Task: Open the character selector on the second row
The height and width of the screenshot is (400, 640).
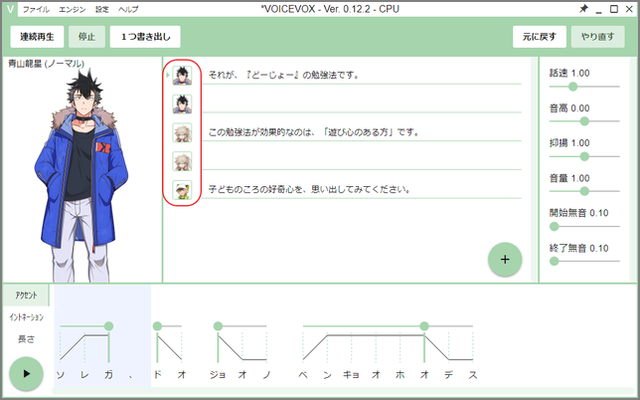Action: click(x=181, y=103)
